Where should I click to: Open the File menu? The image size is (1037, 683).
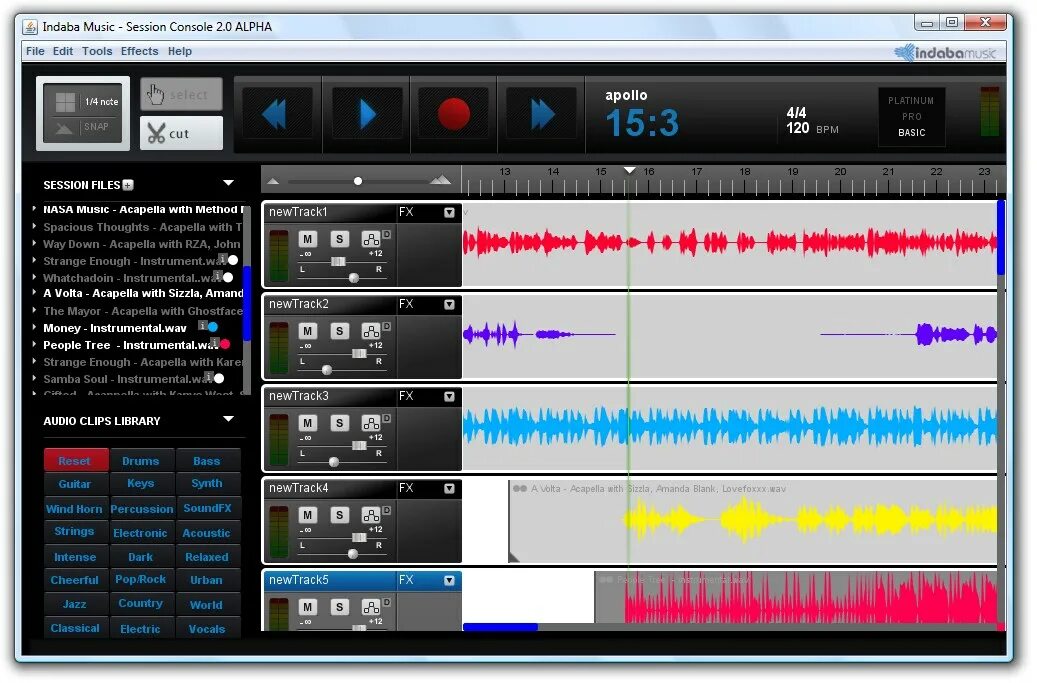(x=35, y=52)
